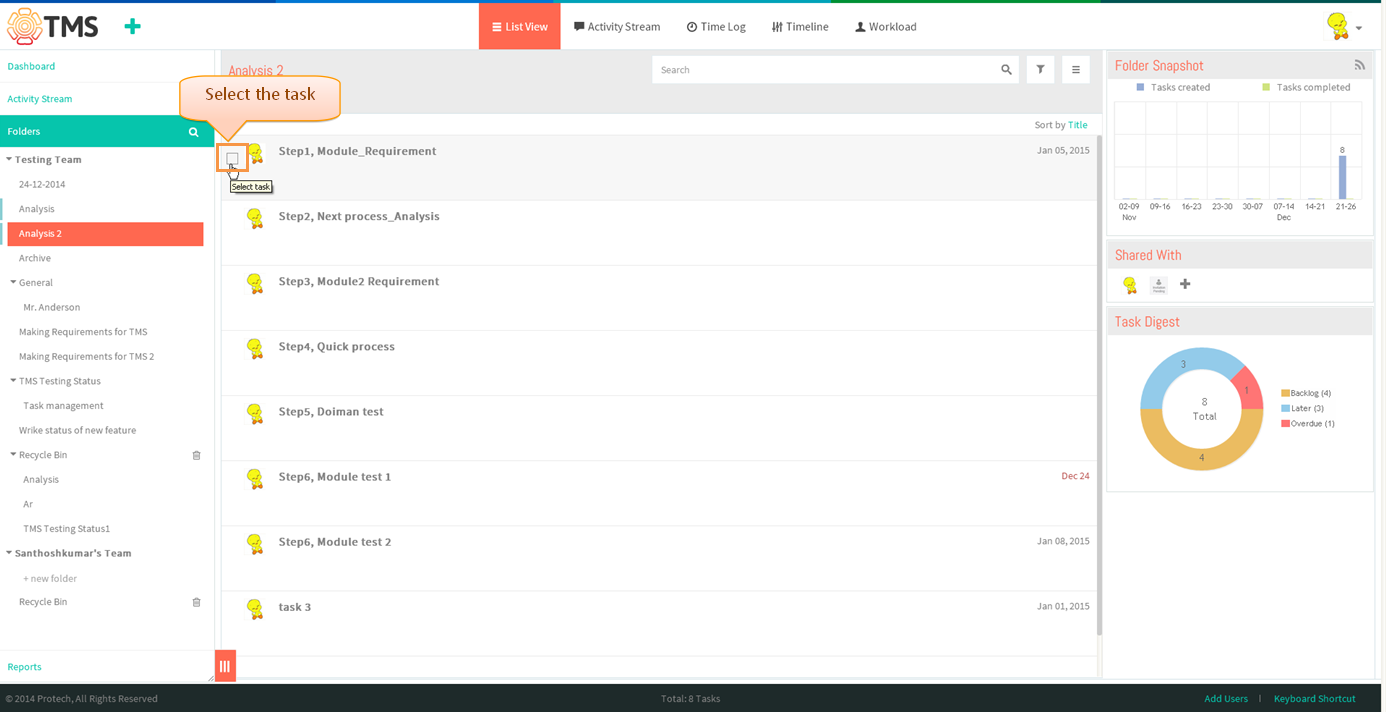The image size is (1386, 714).
Task: Open the Workload tab
Action: 886,27
